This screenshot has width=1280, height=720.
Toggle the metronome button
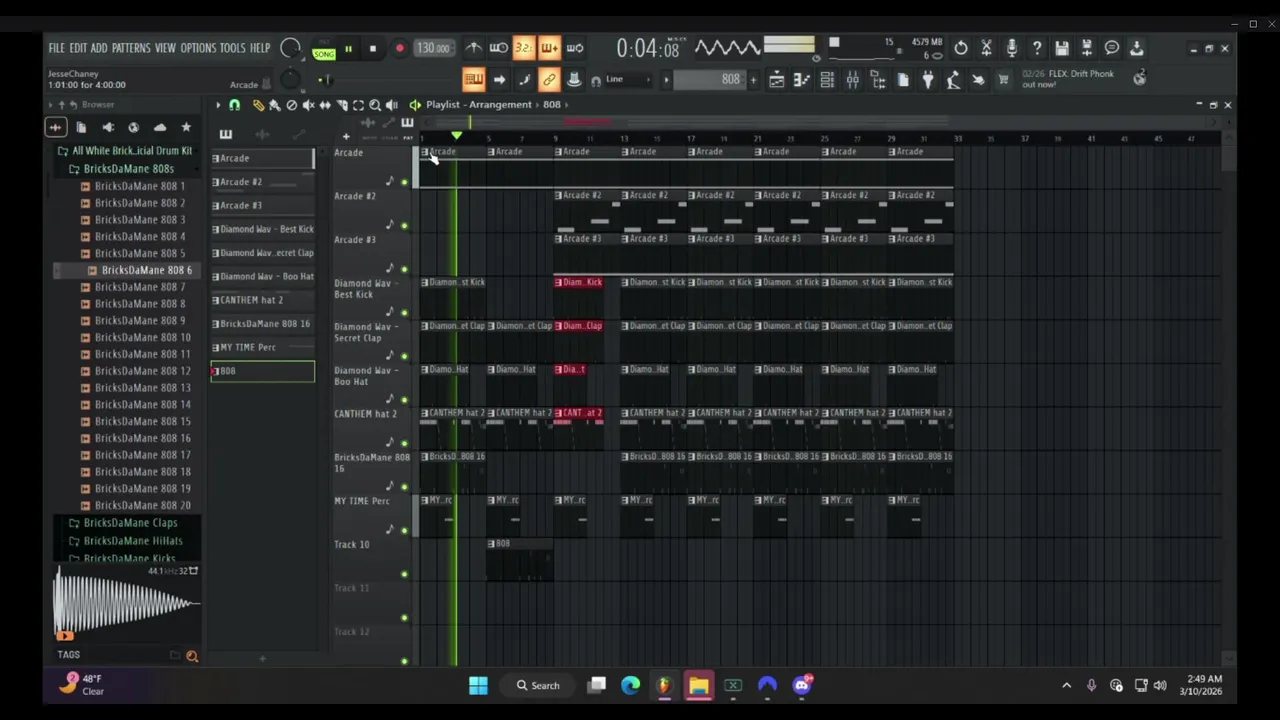point(473,48)
